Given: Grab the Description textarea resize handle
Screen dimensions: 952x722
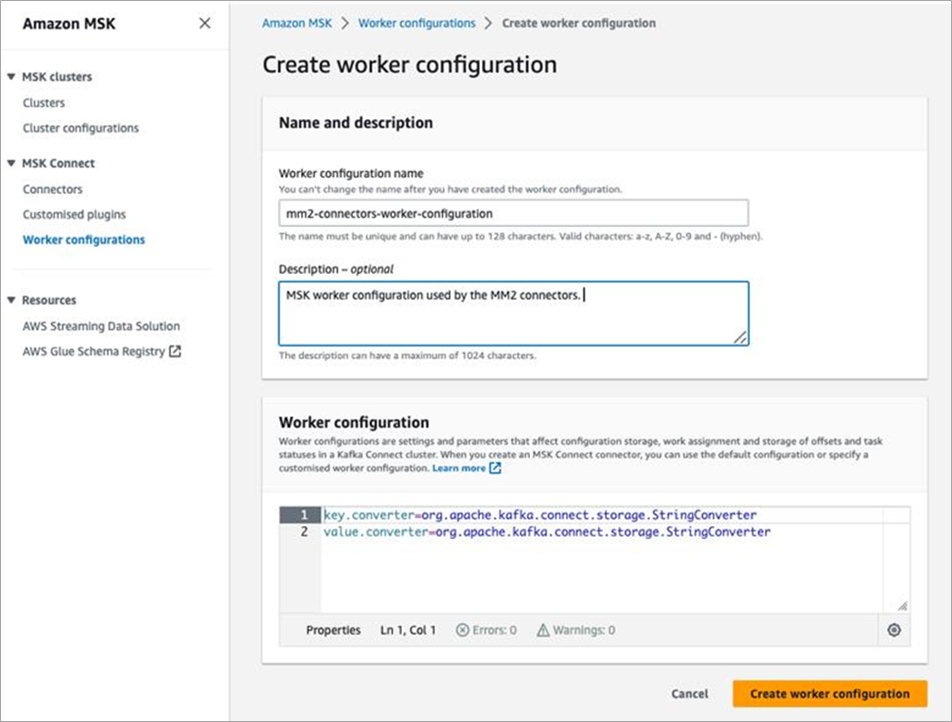Looking at the screenshot, I should point(740,338).
